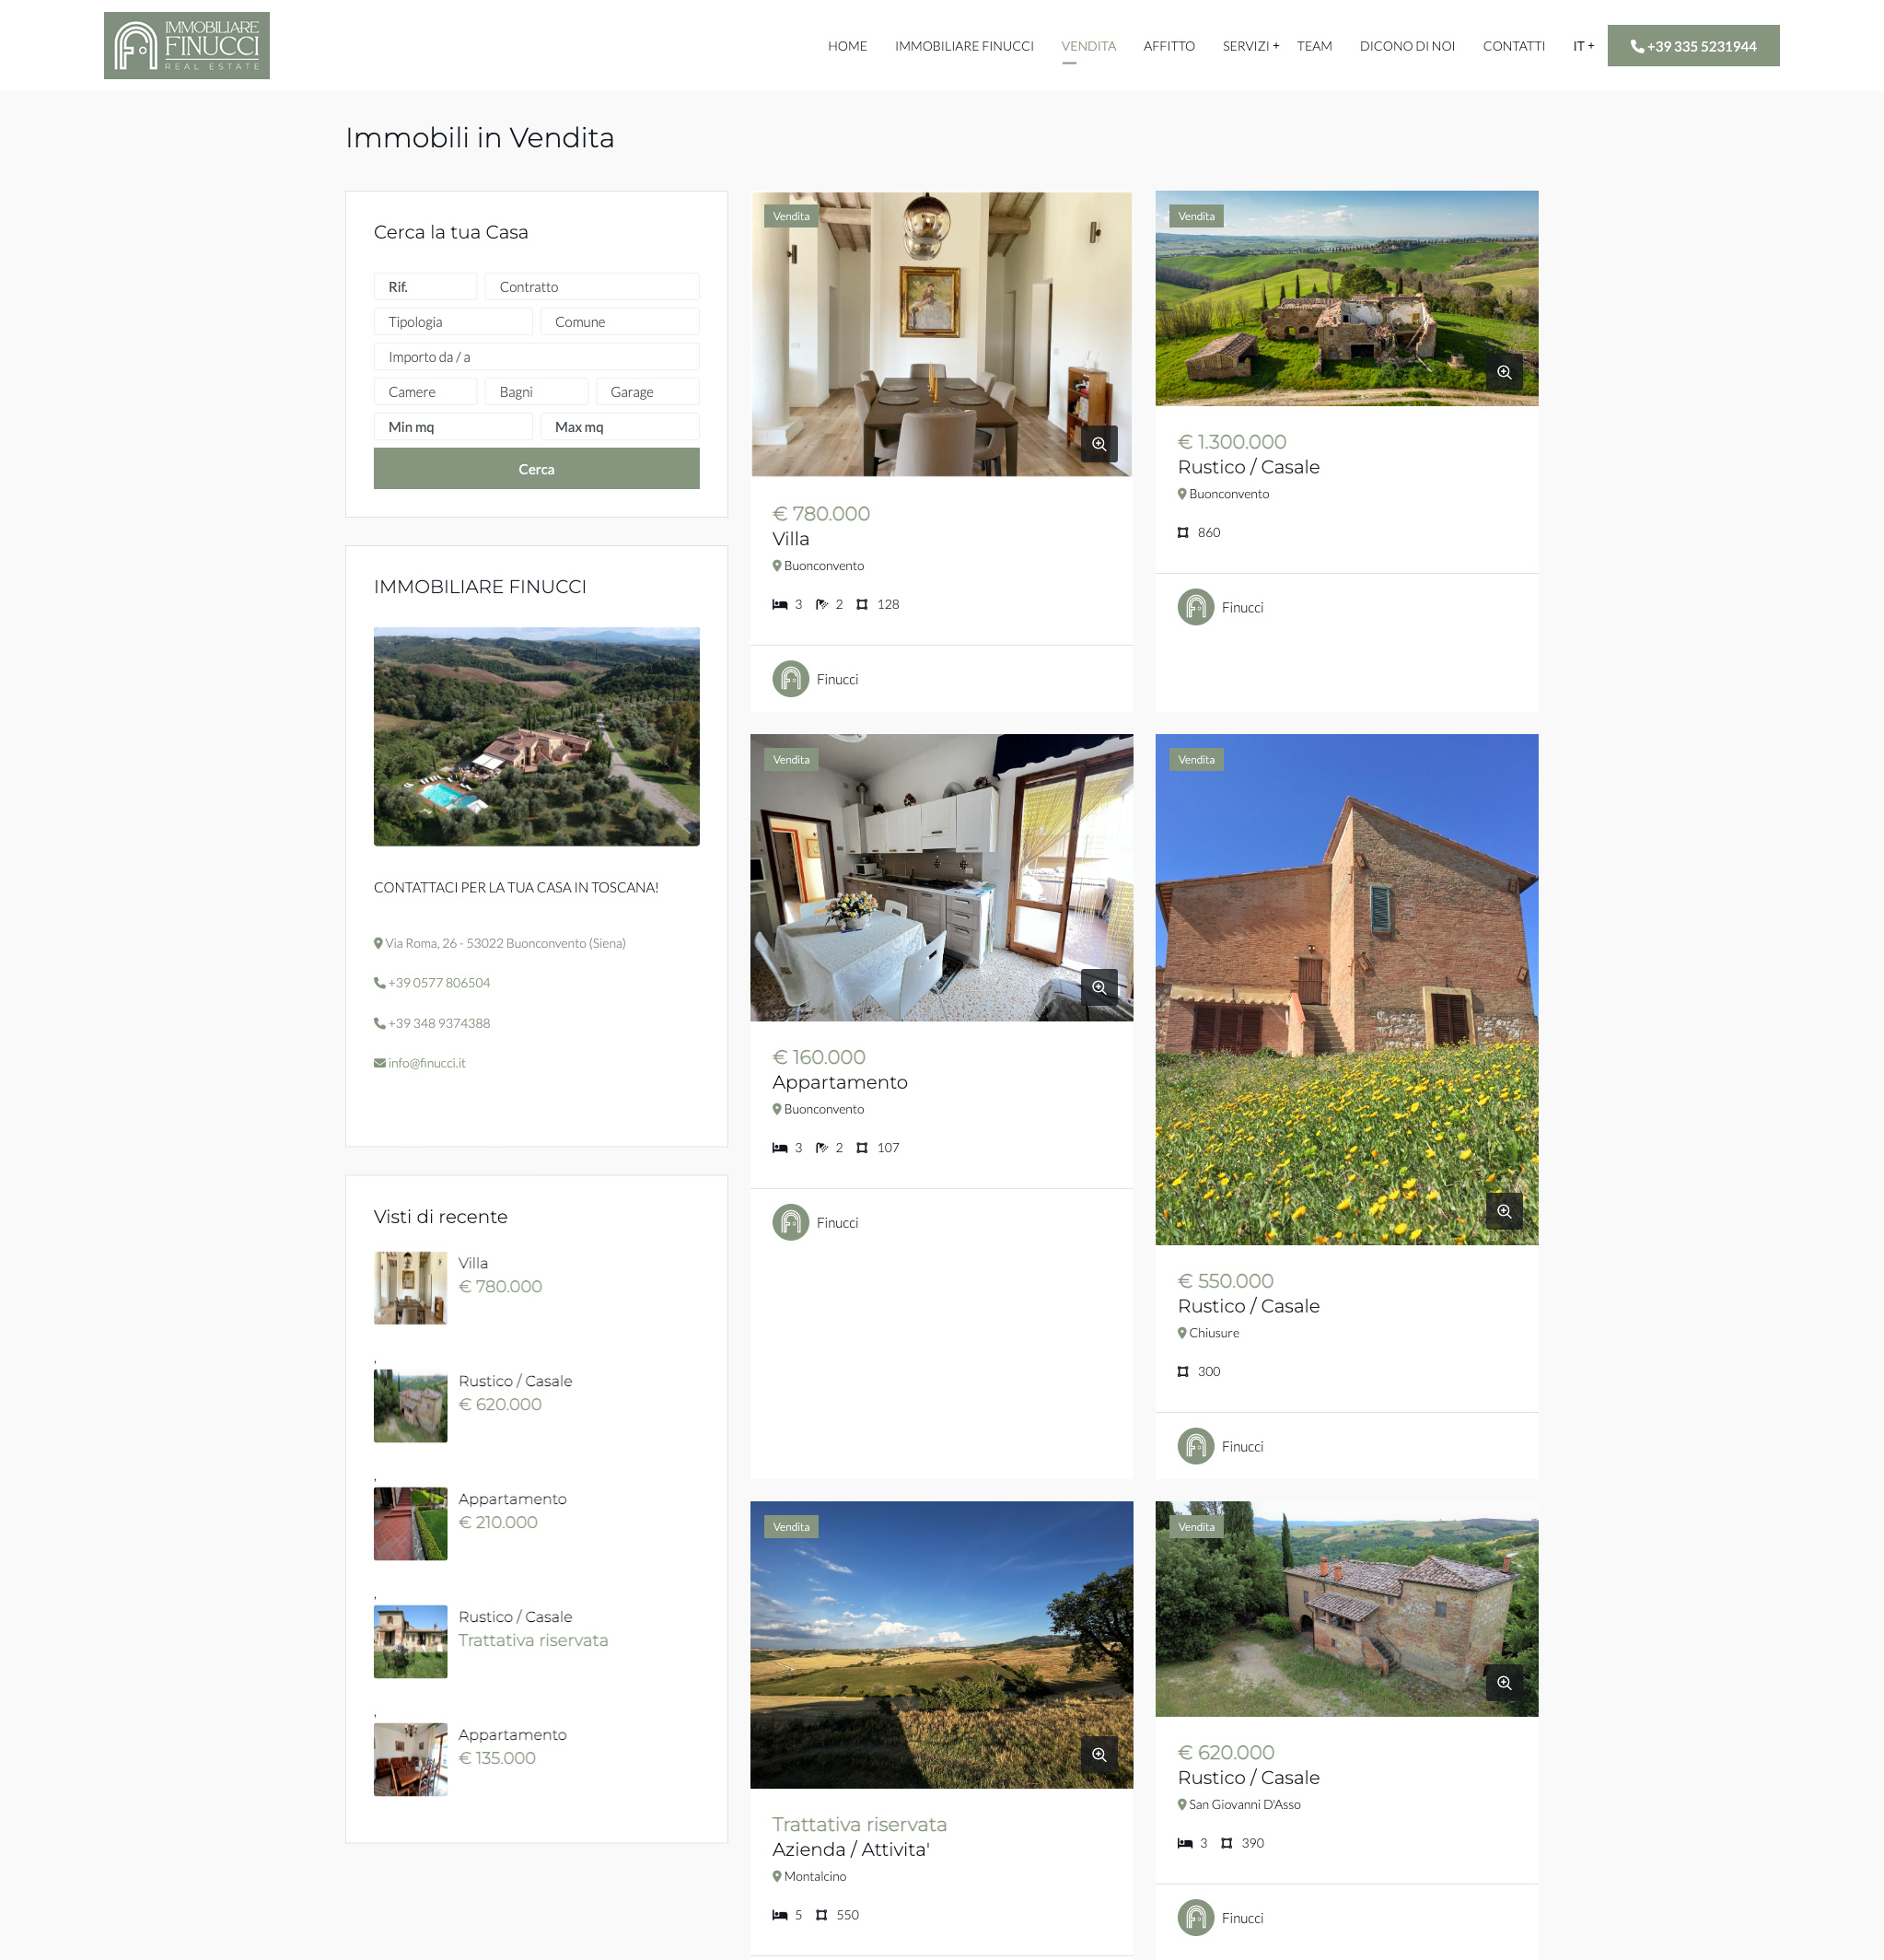This screenshot has width=1884, height=1960.
Task: Open the Contratto dropdown
Action: pyautogui.click(x=592, y=287)
